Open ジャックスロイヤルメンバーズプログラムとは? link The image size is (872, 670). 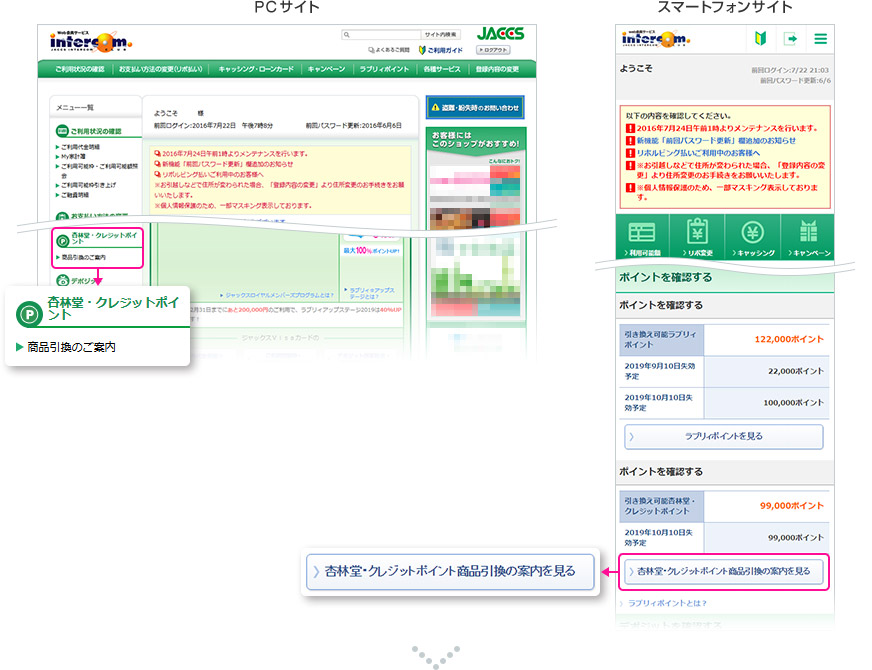(280, 295)
